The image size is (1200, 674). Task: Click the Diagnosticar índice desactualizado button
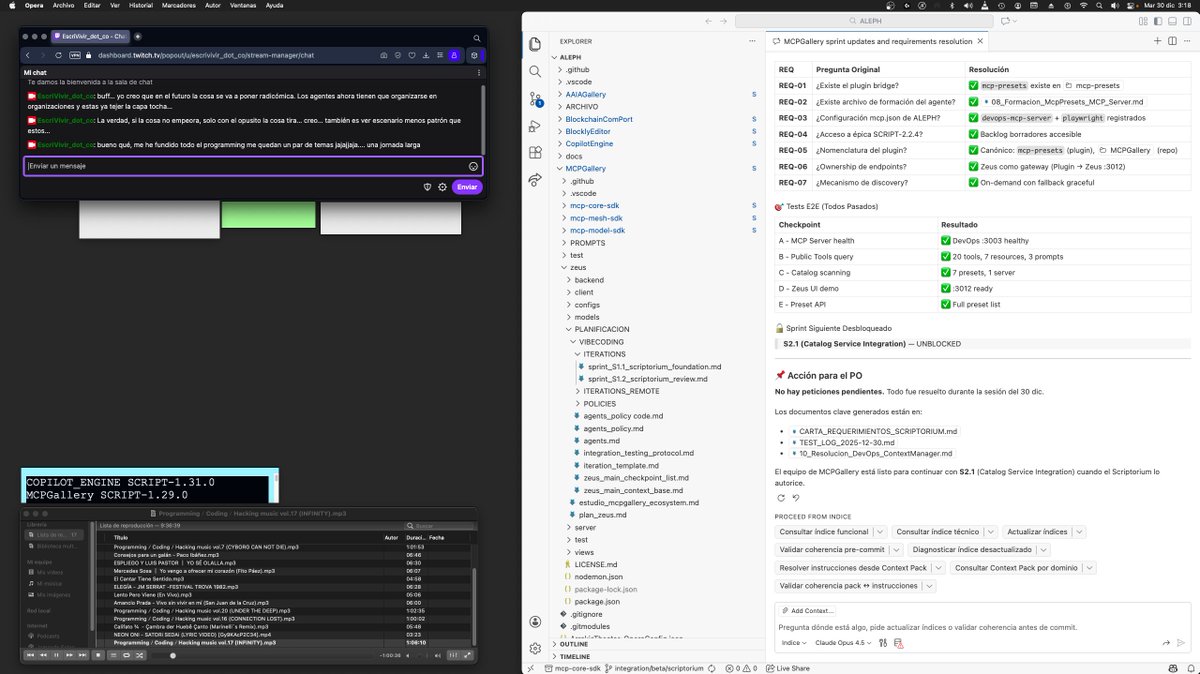pyautogui.click(x=971, y=550)
